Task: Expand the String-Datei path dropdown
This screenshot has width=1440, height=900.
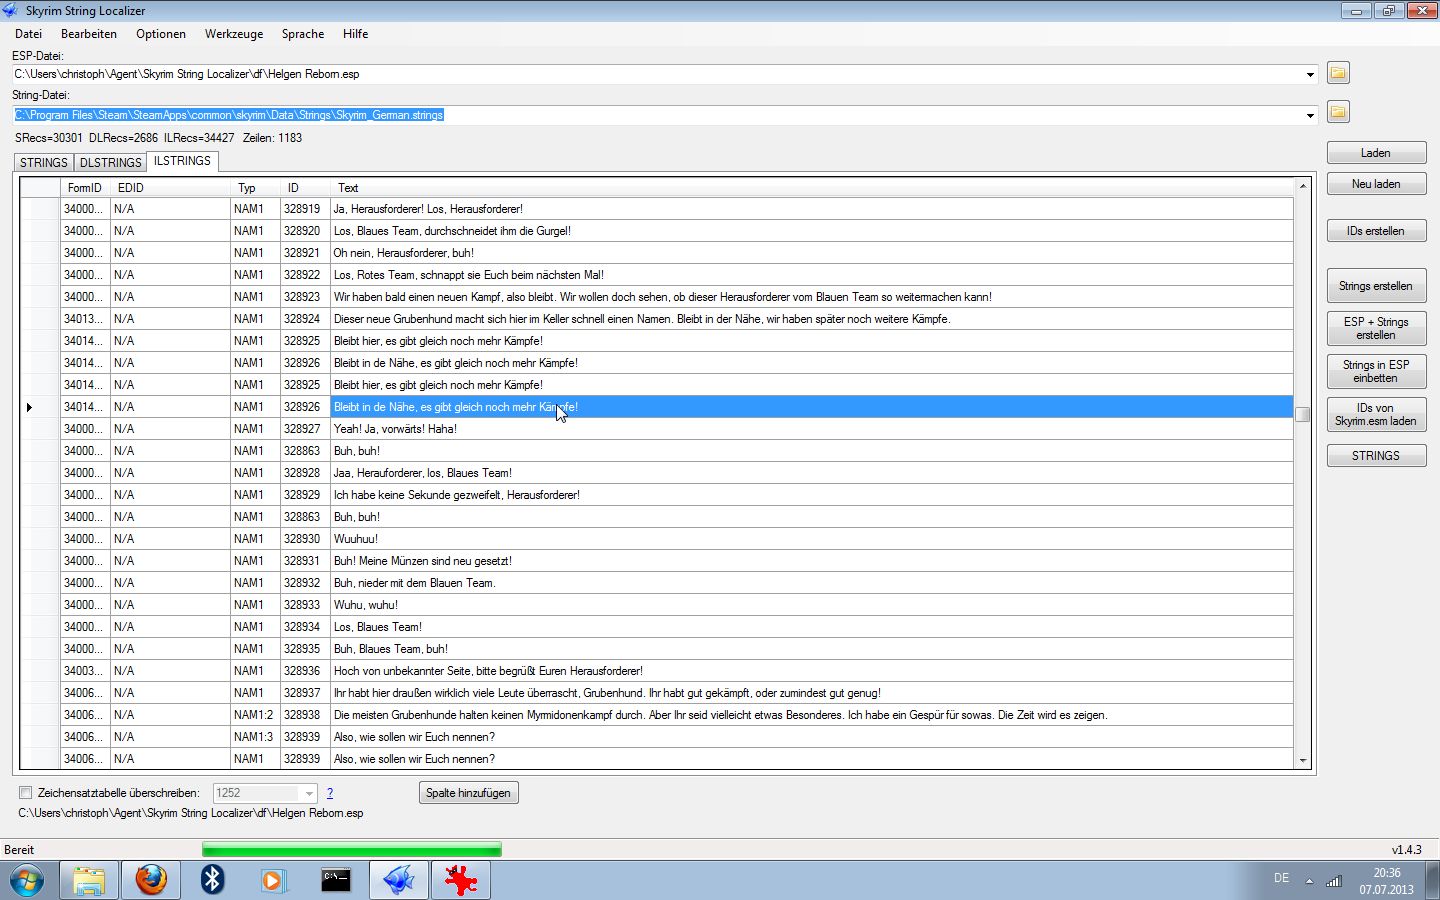Action: [x=1310, y=116]
